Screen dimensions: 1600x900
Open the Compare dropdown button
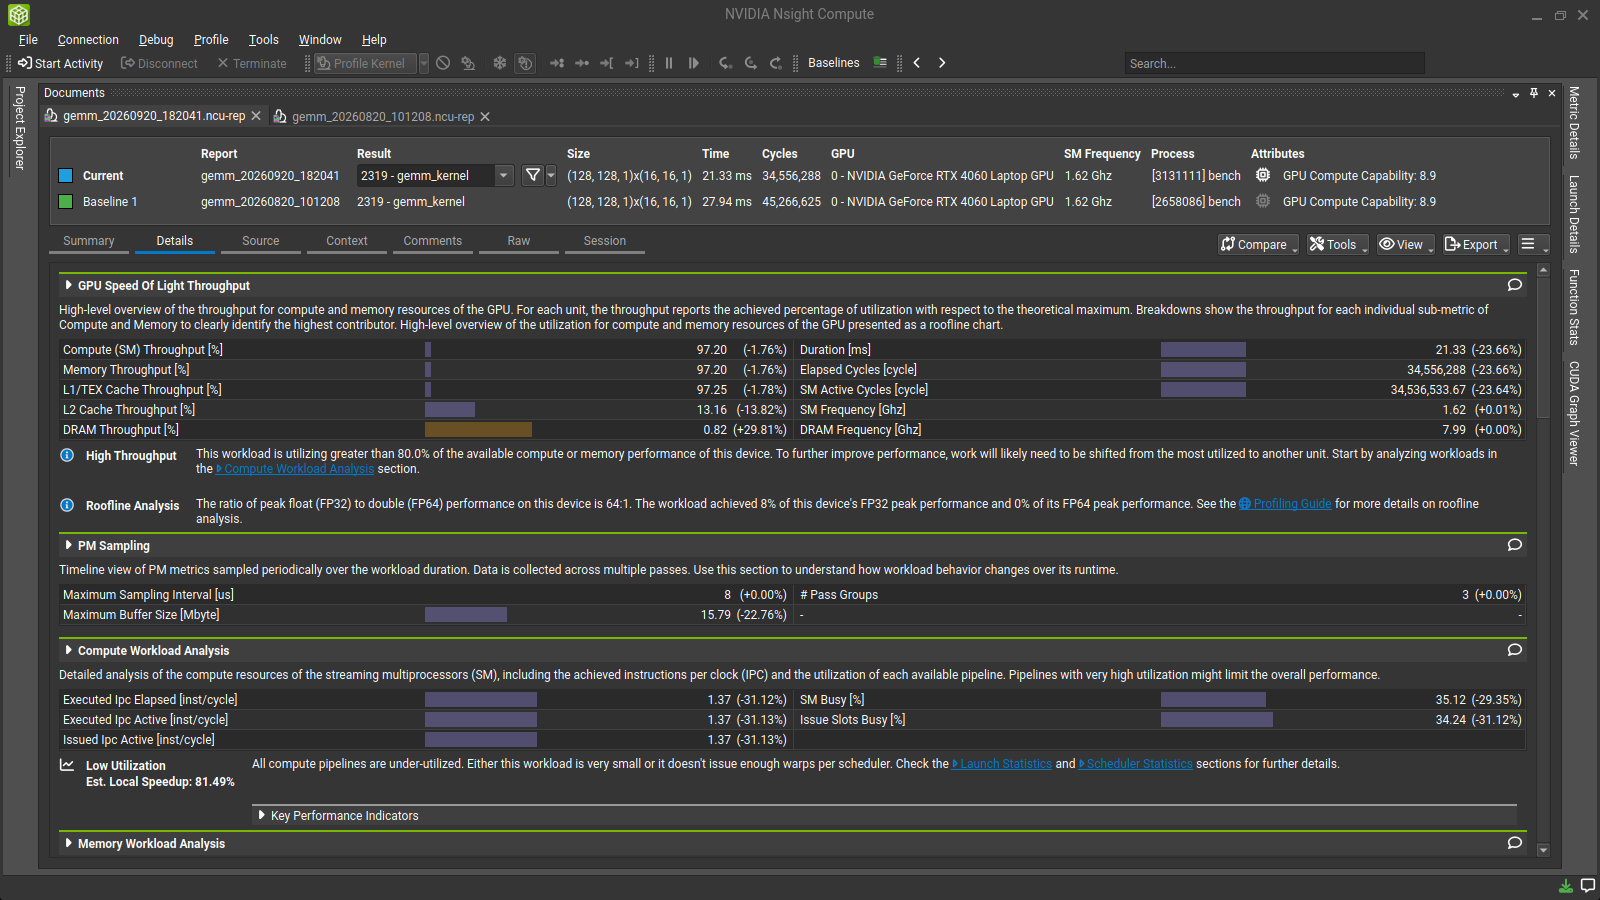click(x=1258, y=244)
